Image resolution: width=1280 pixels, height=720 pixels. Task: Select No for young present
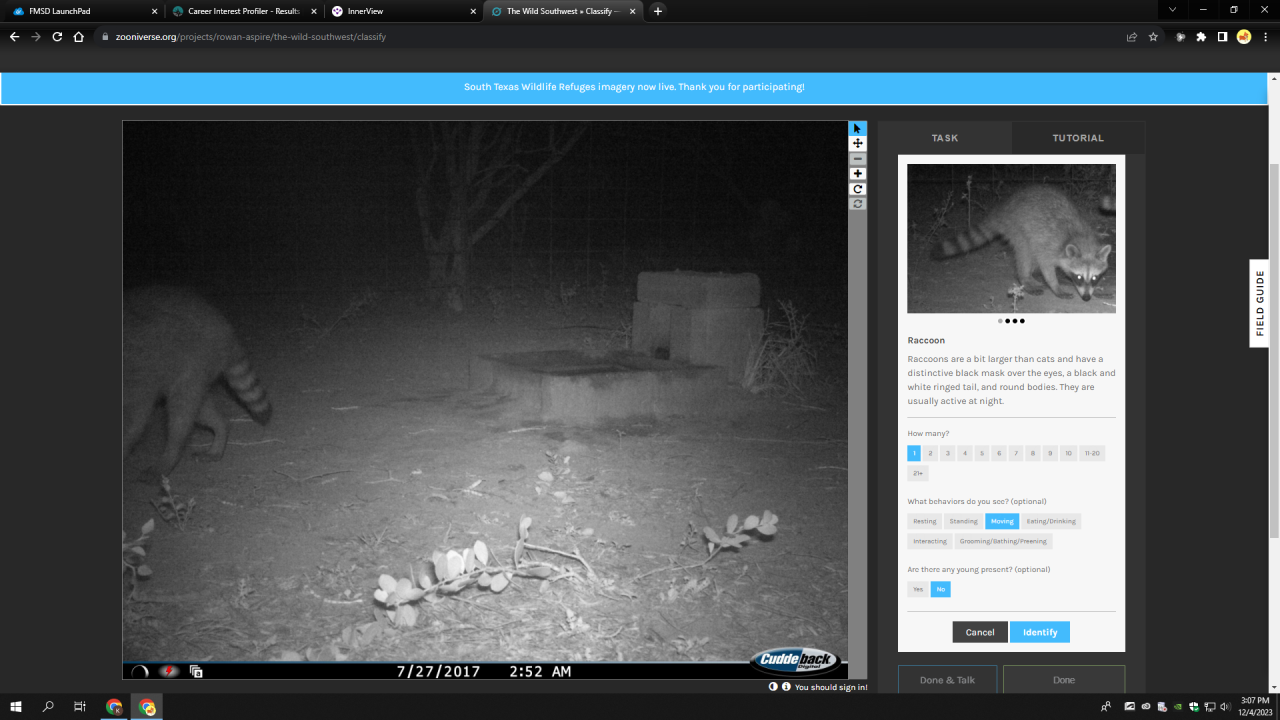pos(941,589)
